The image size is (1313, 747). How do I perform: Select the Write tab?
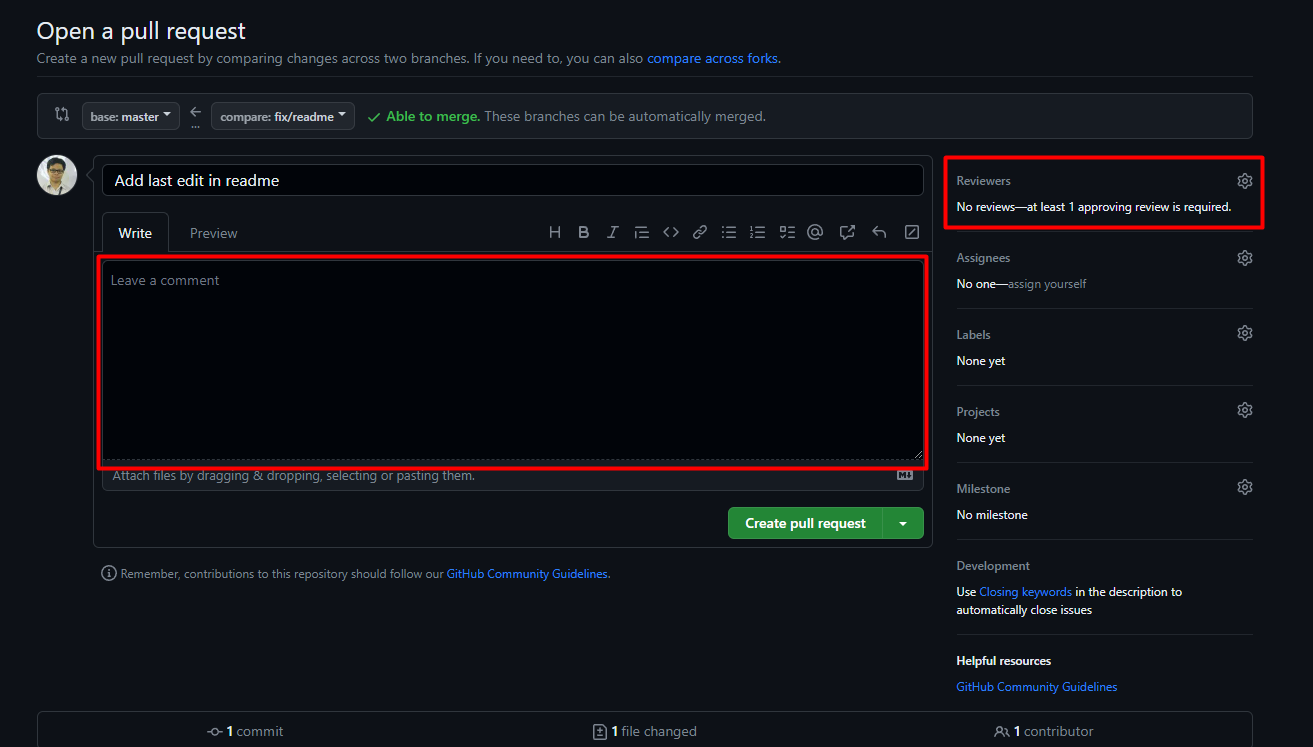pos(135,233)
